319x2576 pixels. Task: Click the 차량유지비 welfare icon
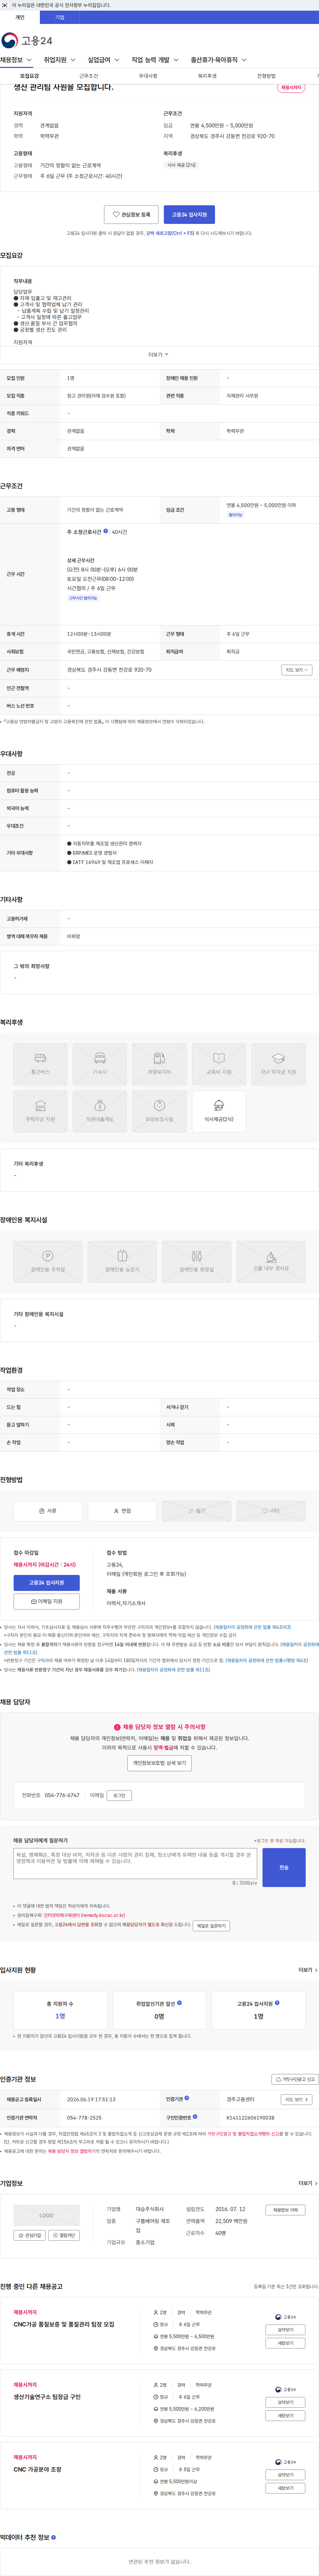coord(159,1064)
